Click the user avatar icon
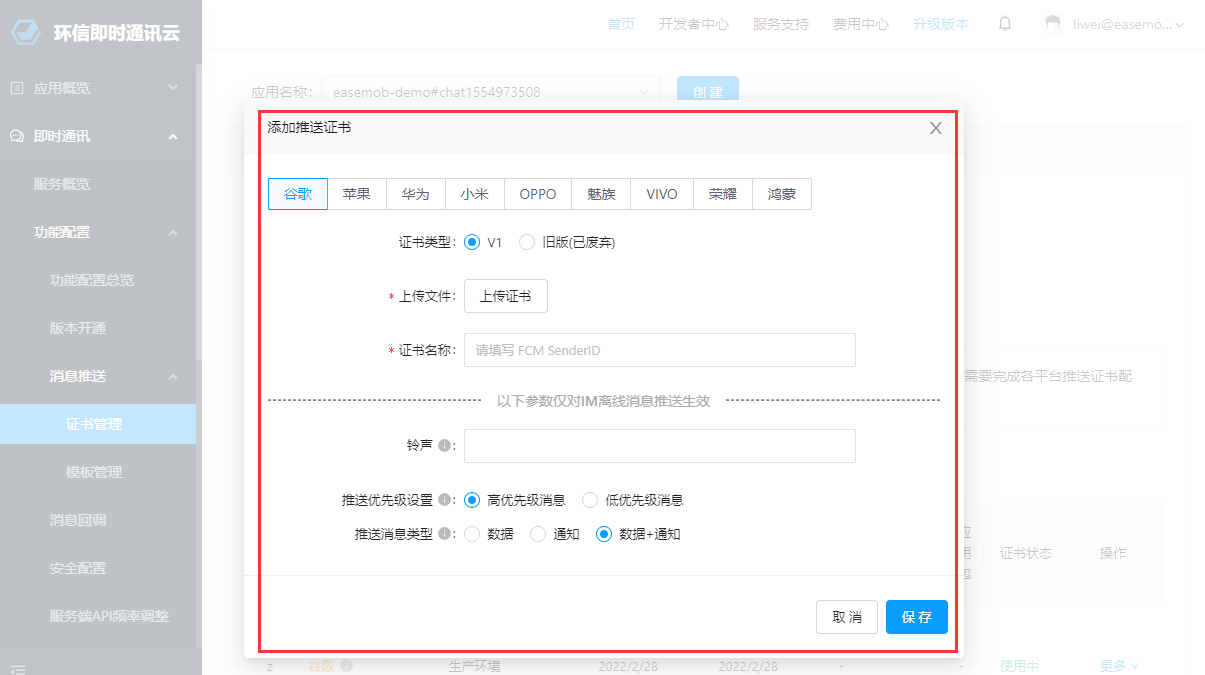1205x675 pixels. (x=1051, y=24)
